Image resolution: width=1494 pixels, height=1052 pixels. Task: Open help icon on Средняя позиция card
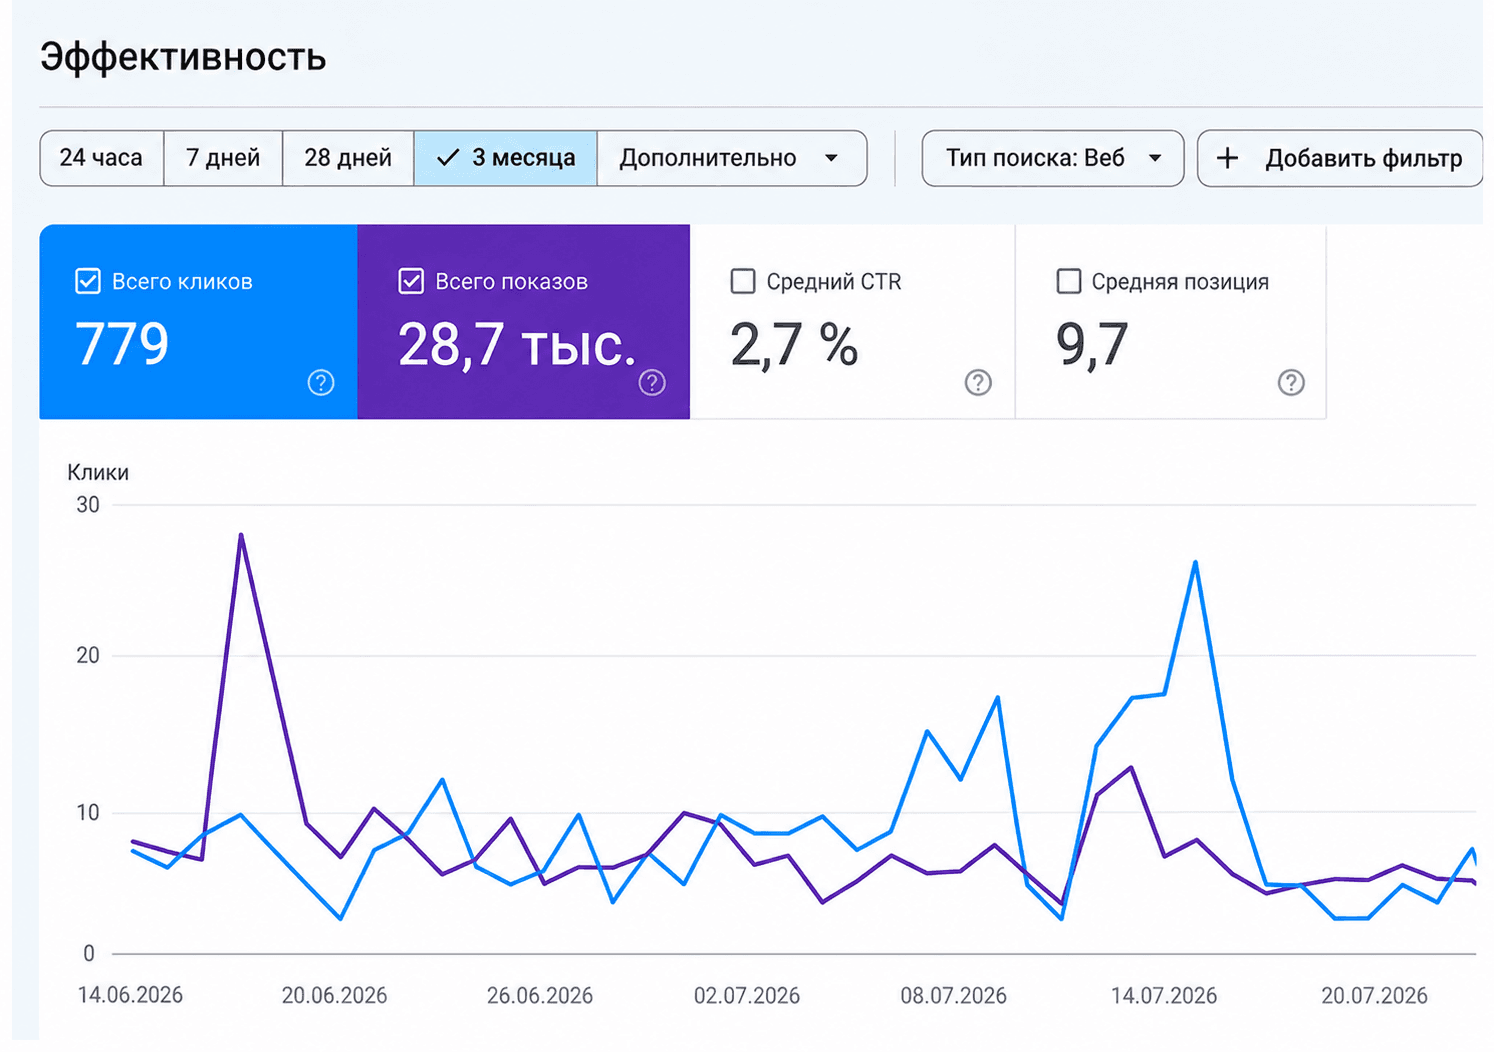tap(1291, 383)
